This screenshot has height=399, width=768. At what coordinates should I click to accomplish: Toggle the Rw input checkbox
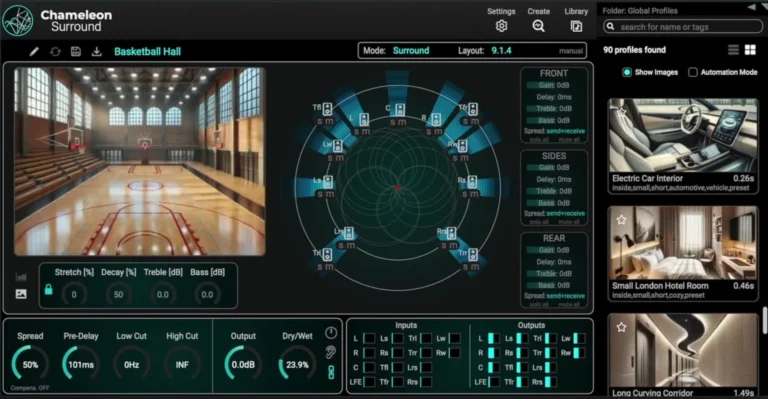(x=455, y=352)
